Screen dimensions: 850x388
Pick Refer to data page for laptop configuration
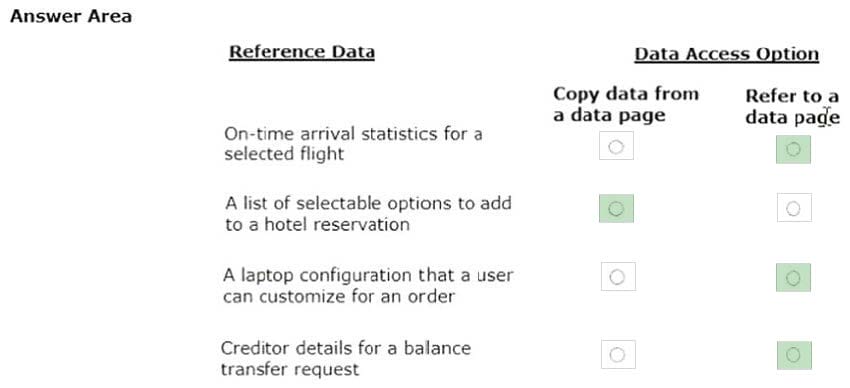[793, 277]
